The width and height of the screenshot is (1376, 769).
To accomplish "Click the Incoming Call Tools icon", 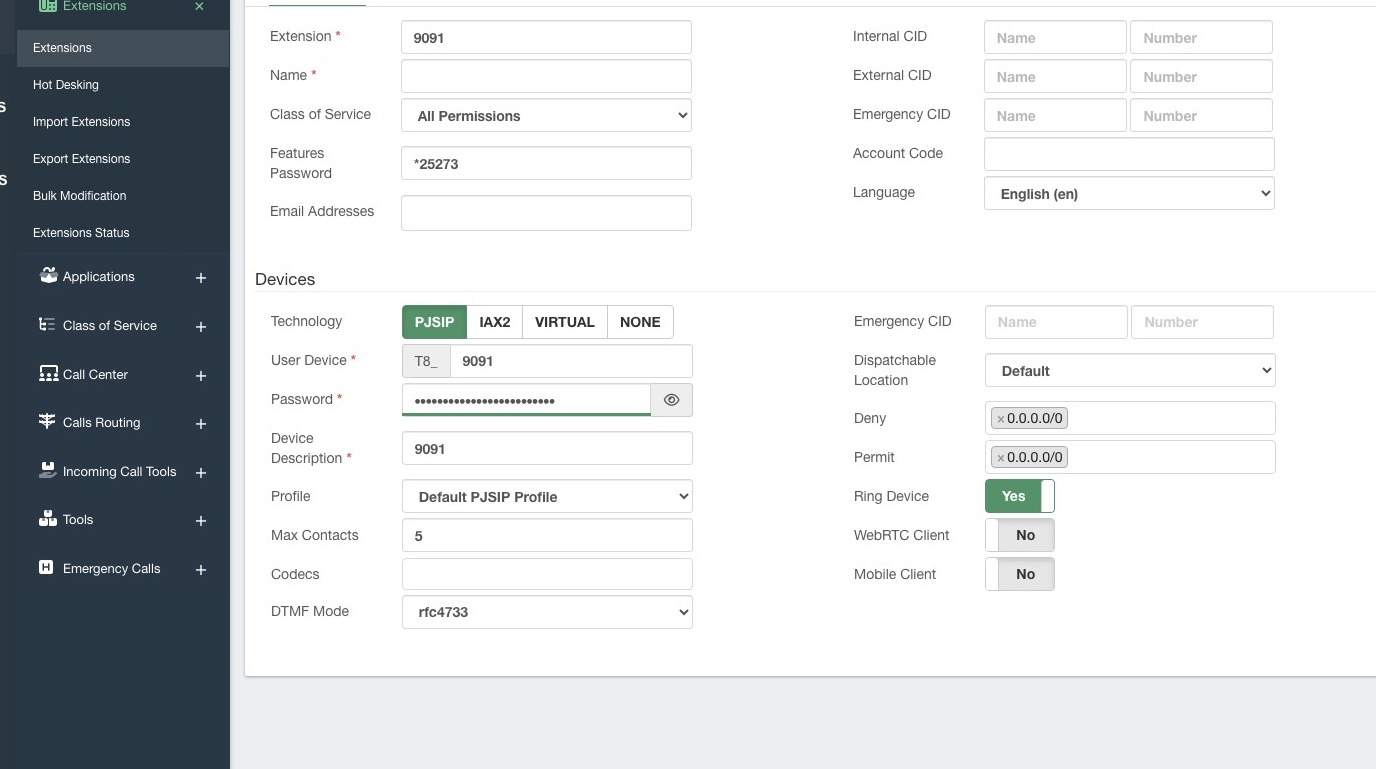I will [x=47, y=471].
